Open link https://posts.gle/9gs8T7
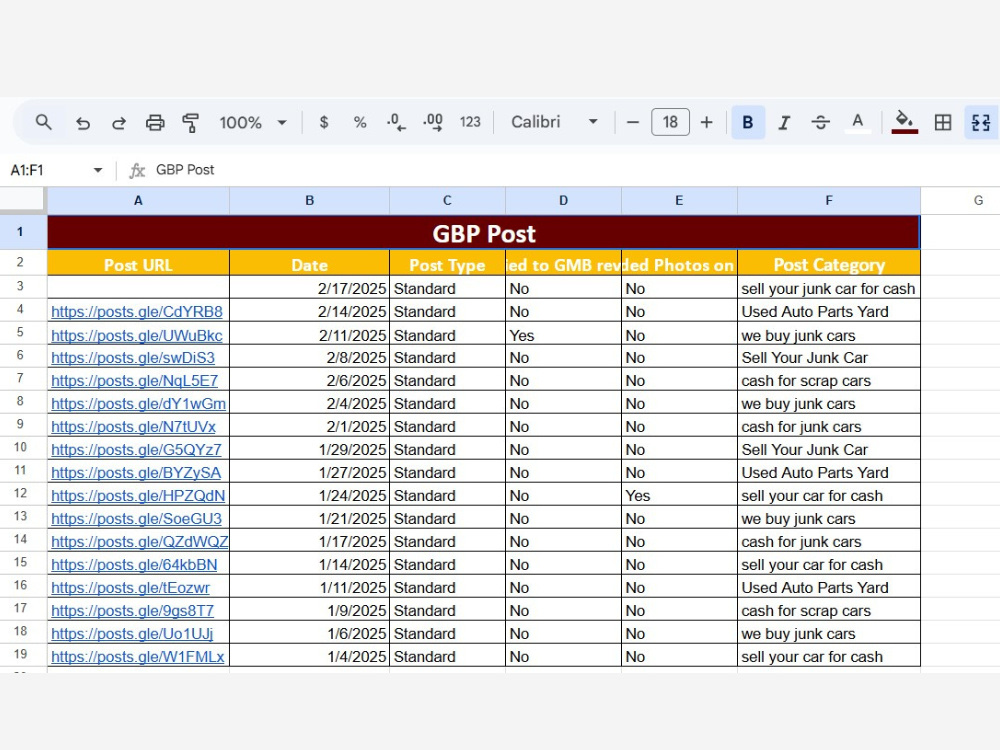 click(132, 610)
